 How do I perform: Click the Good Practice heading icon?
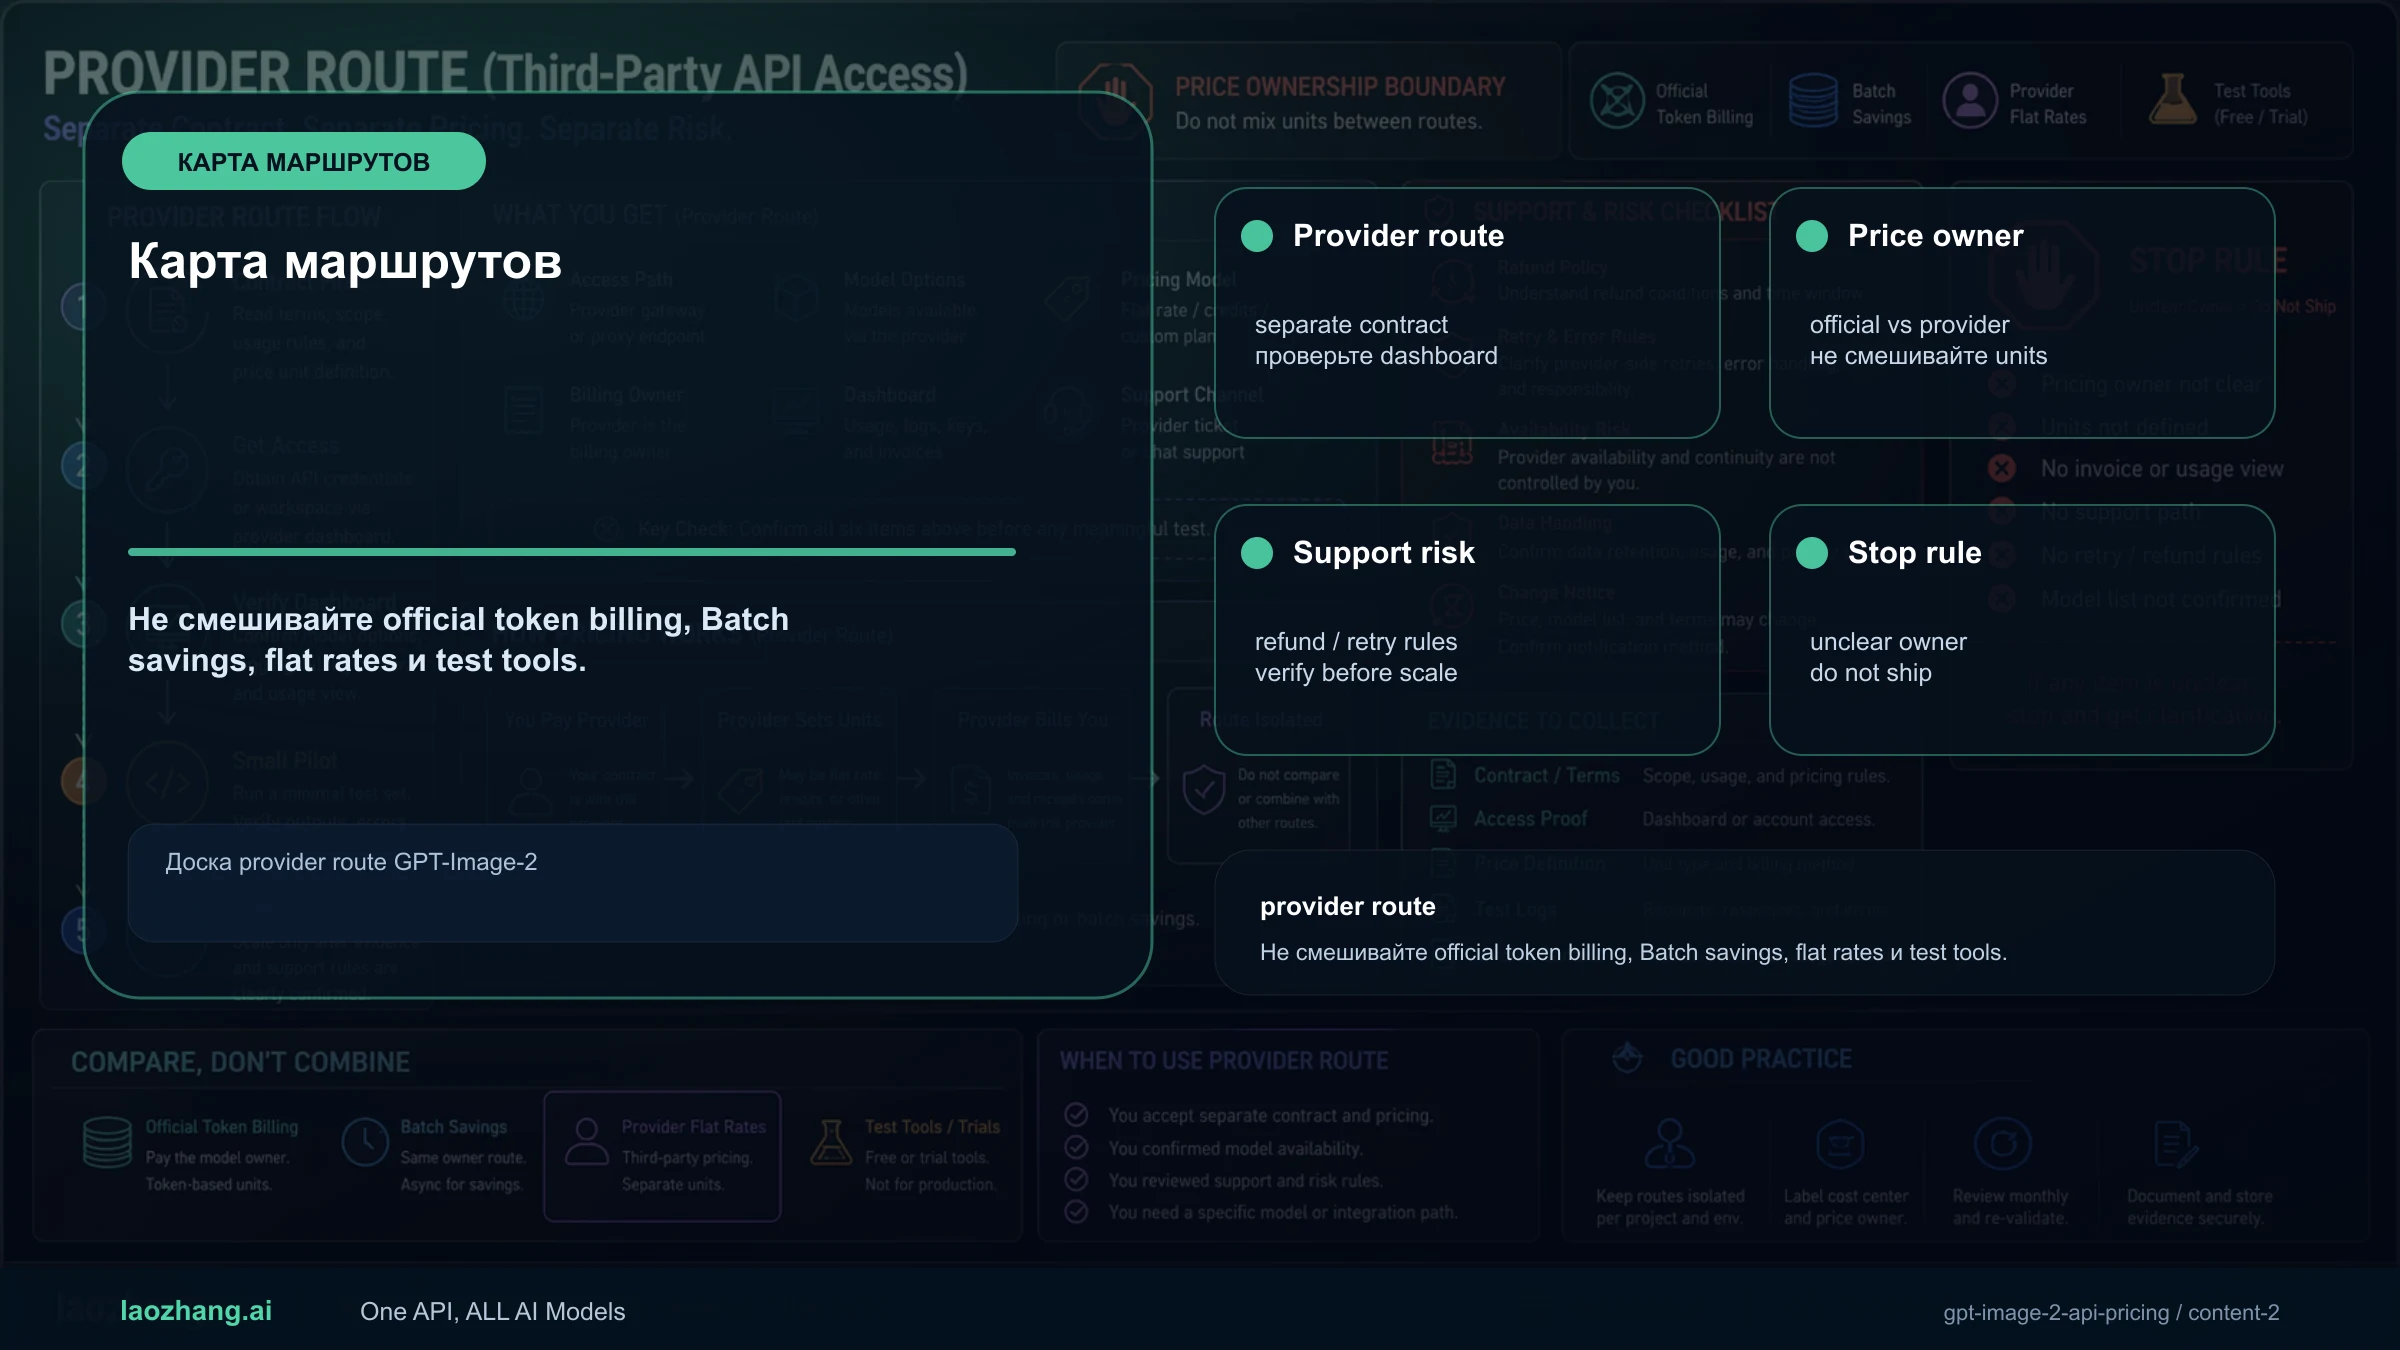(1628, 1057)
